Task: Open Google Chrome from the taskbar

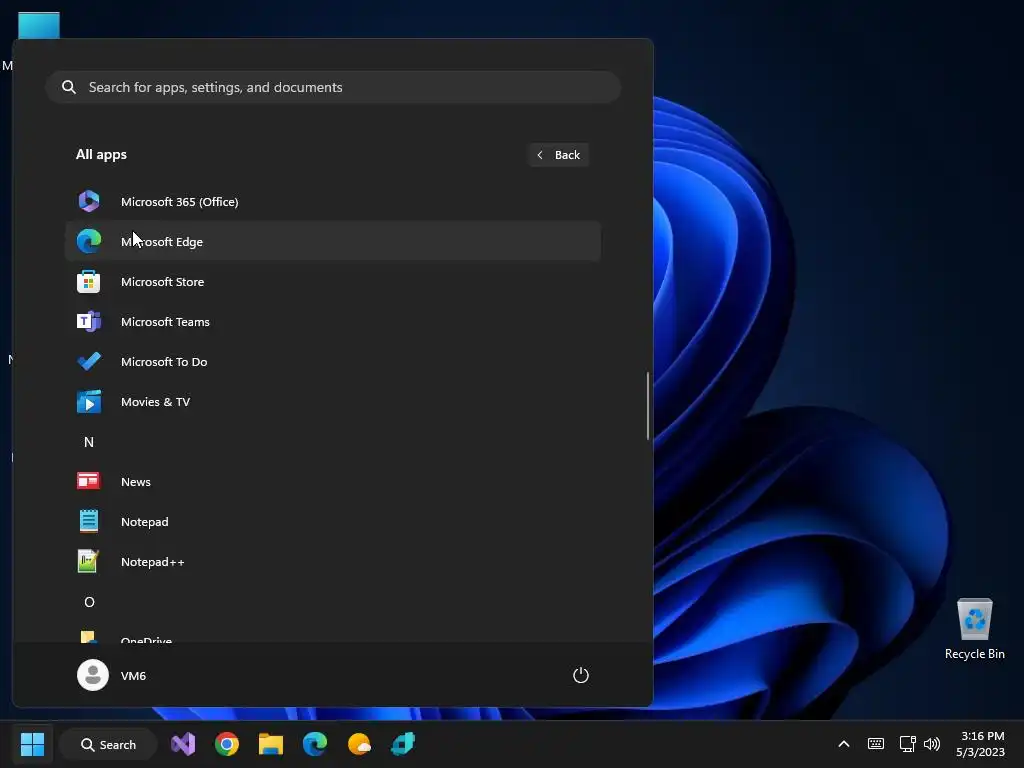Action: pyautogui.click(x=227, y=744)
